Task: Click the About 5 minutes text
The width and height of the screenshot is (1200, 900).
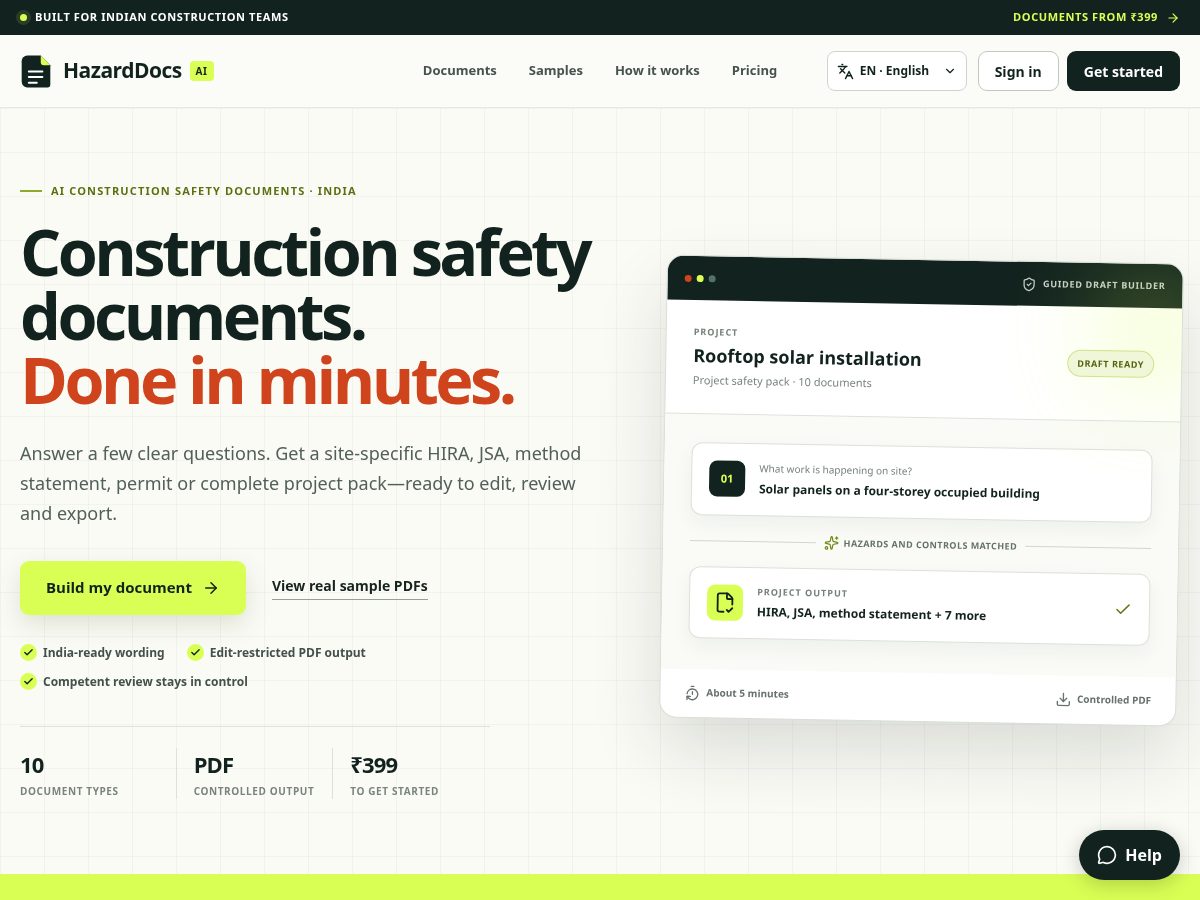Action: click(747, 693)
